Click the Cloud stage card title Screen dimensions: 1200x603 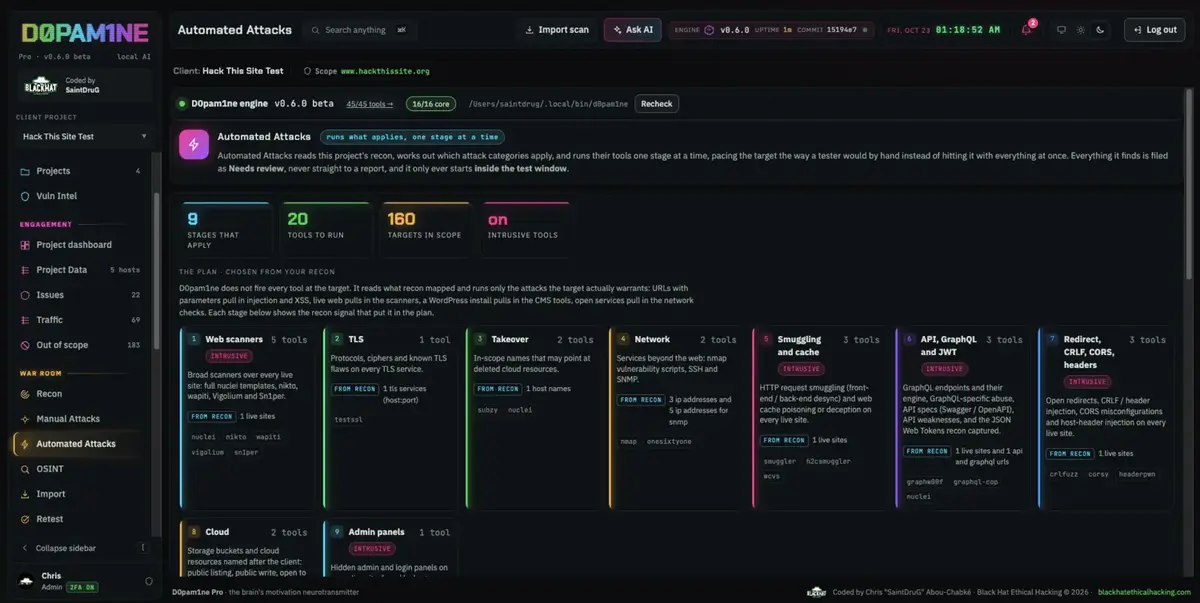pos(217,532)
